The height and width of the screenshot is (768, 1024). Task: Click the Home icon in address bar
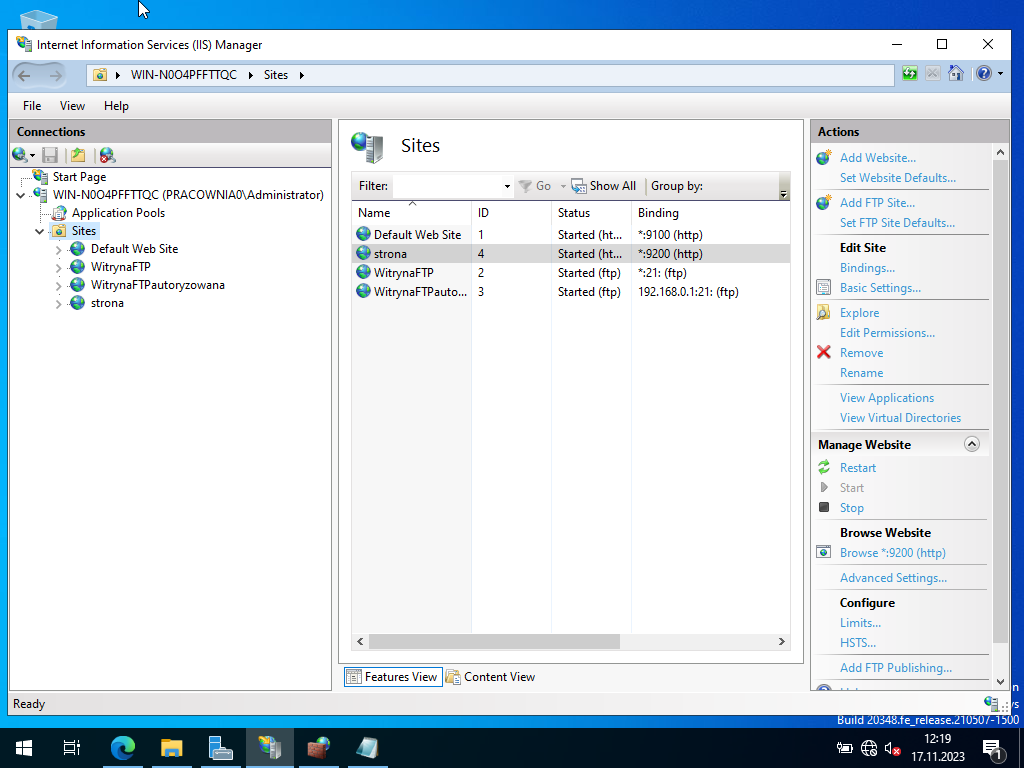tap(956, 74)
